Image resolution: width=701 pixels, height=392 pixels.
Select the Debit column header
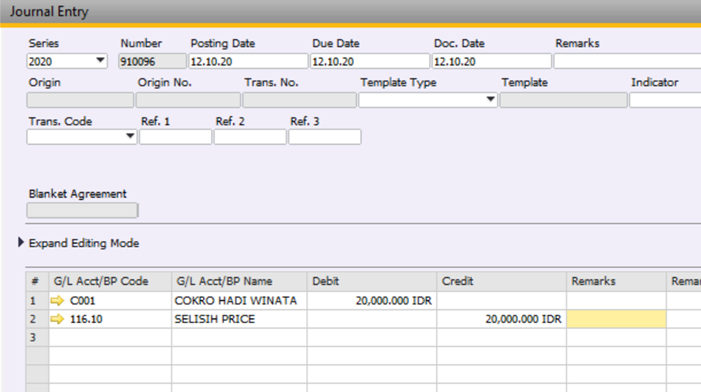pyautogui.click(x=372, y=281)
